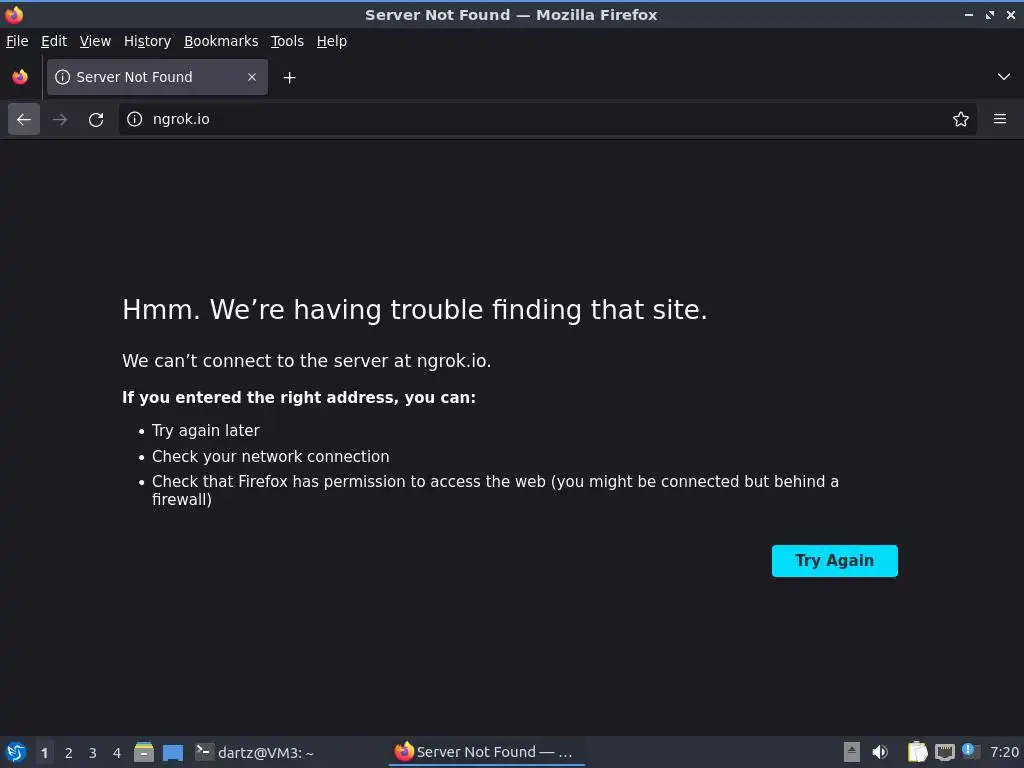Switch to workspace 1
The image size is (1024, 768).
(44, 752)
